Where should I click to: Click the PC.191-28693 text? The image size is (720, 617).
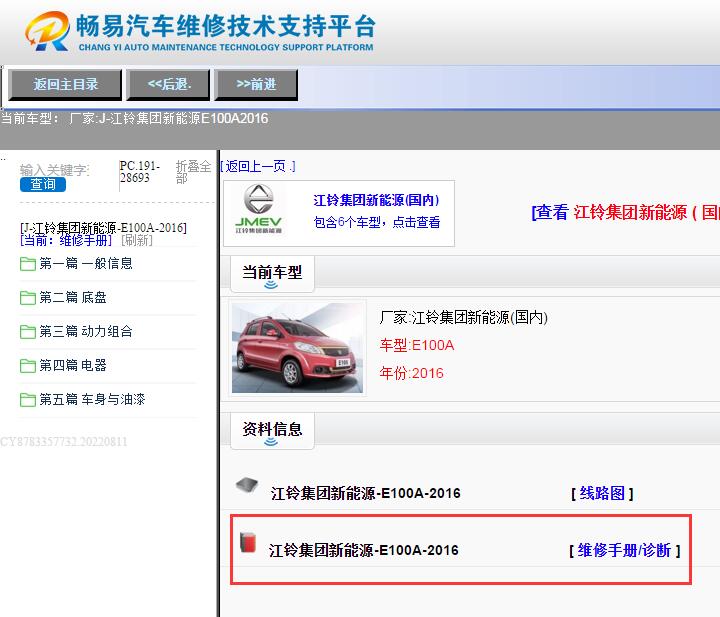tap(140, 172)
